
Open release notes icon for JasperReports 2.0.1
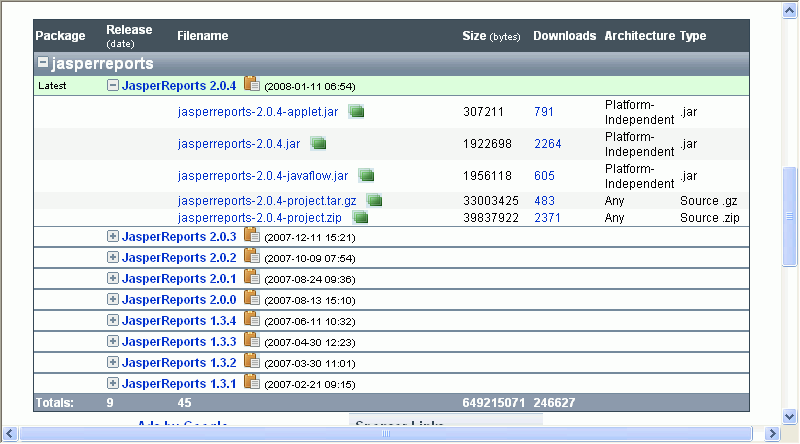252,277
